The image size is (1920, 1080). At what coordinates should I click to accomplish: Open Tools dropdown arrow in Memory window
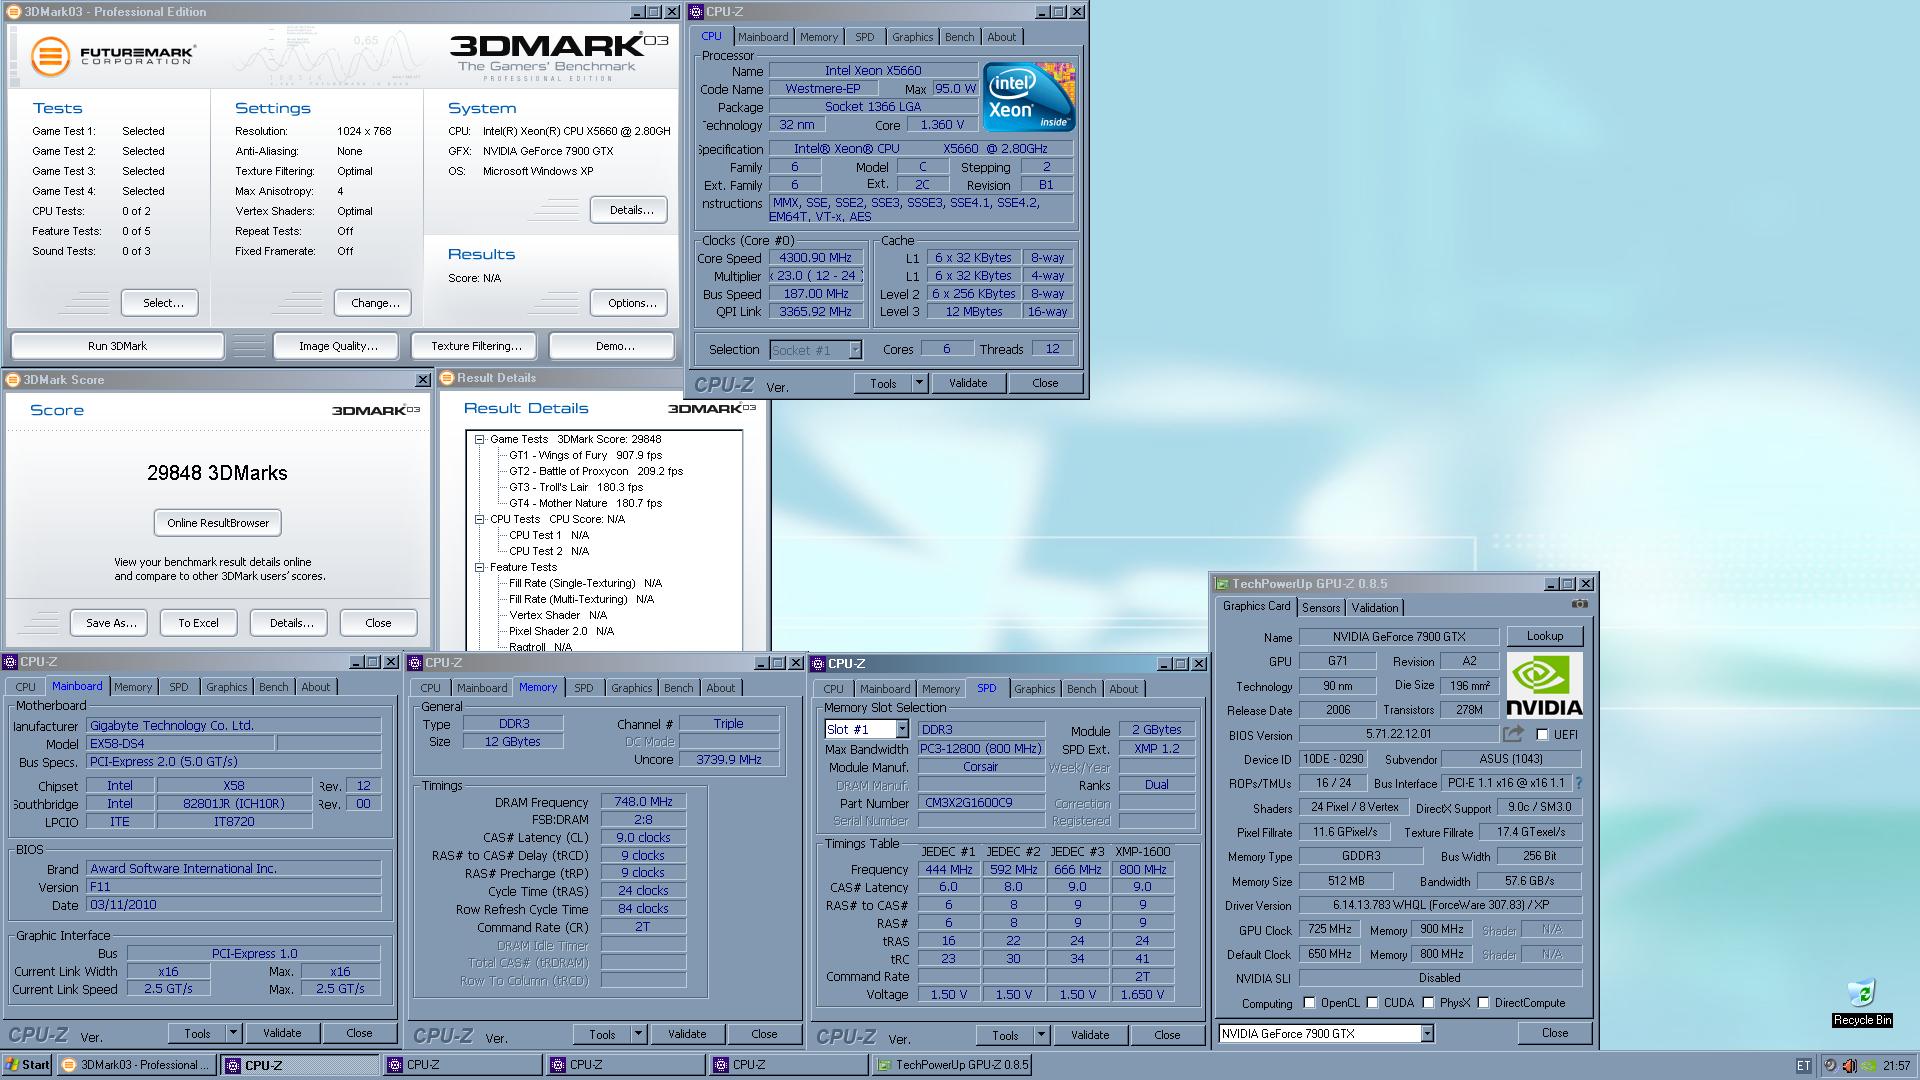tap(638, 1034)
